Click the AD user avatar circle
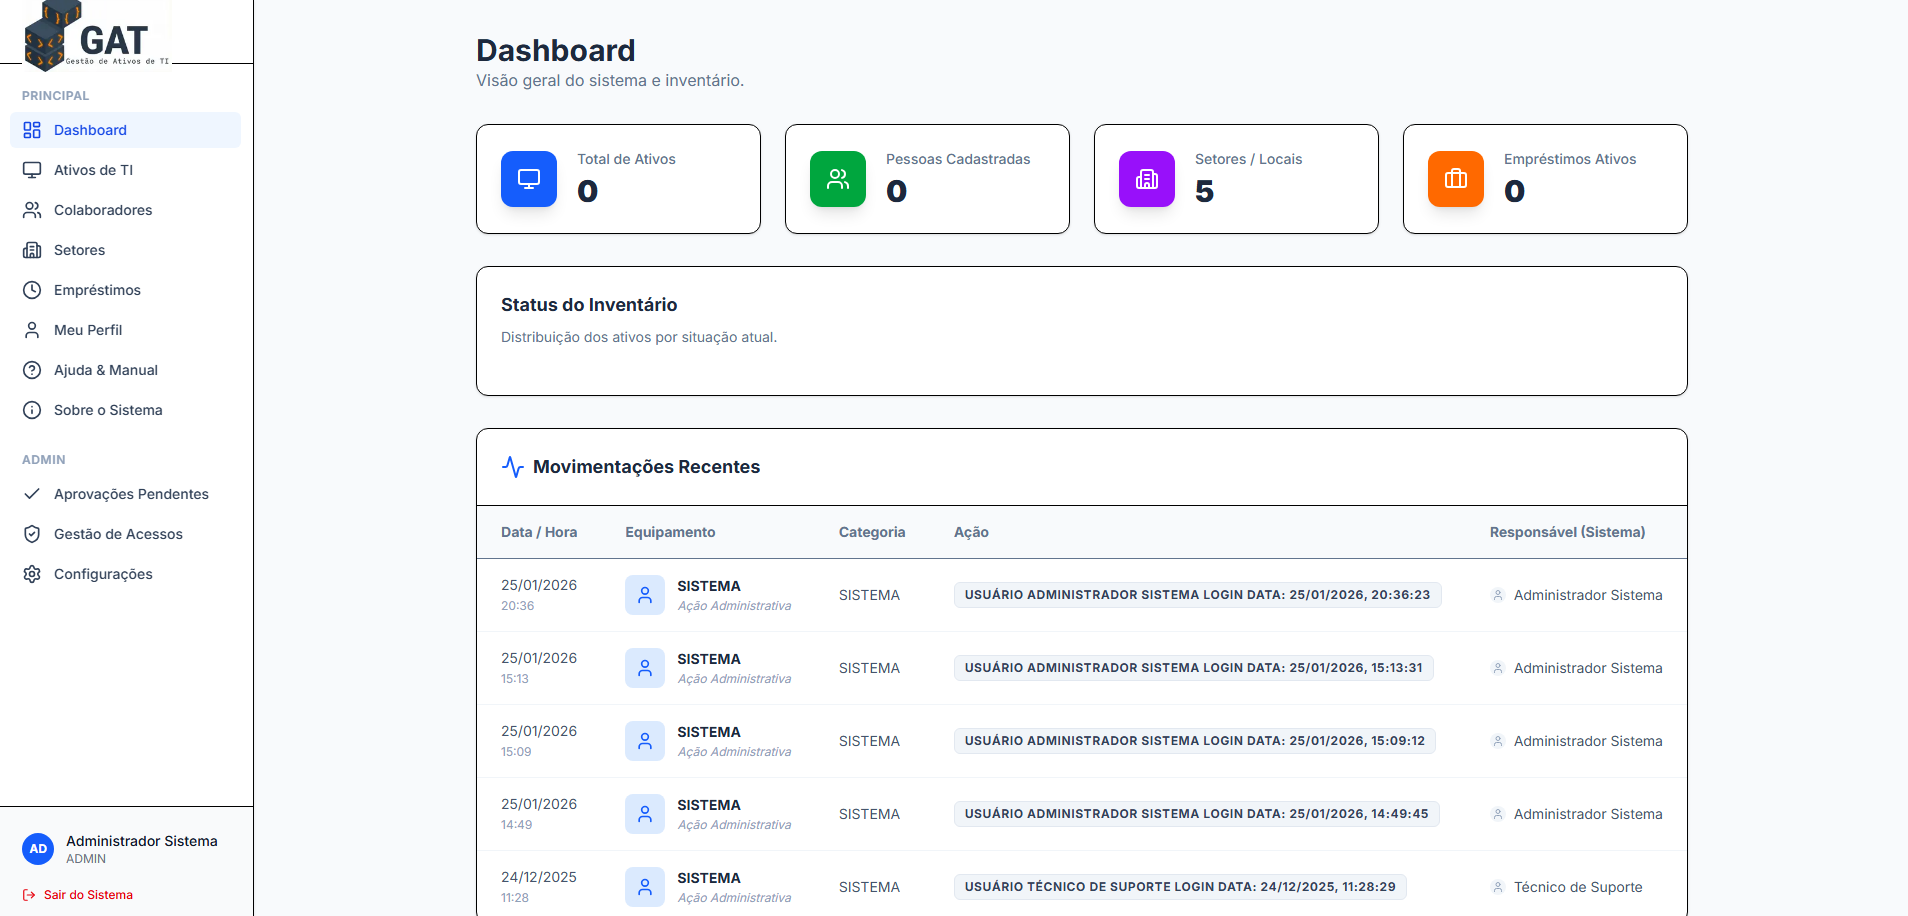Screen dimensions: 1908x916 [x=38, y=849]
